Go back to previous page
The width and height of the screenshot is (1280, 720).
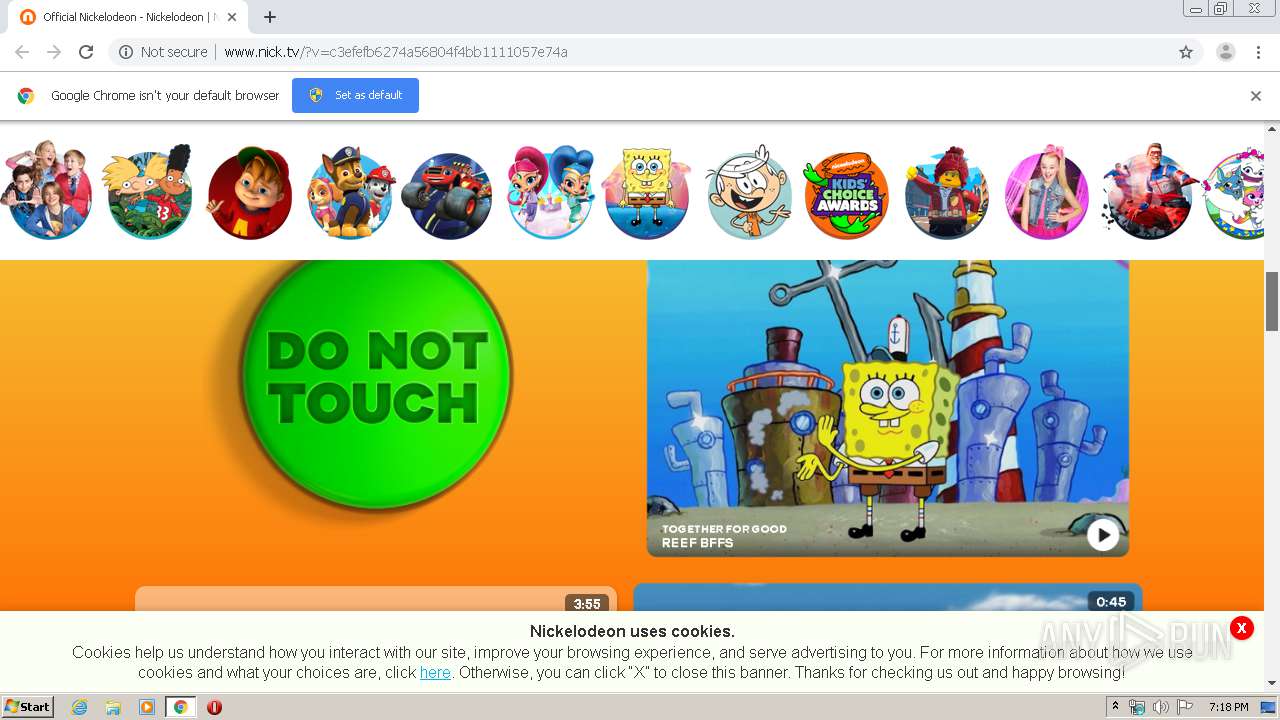pyautogui.click(x=22, y=52)
